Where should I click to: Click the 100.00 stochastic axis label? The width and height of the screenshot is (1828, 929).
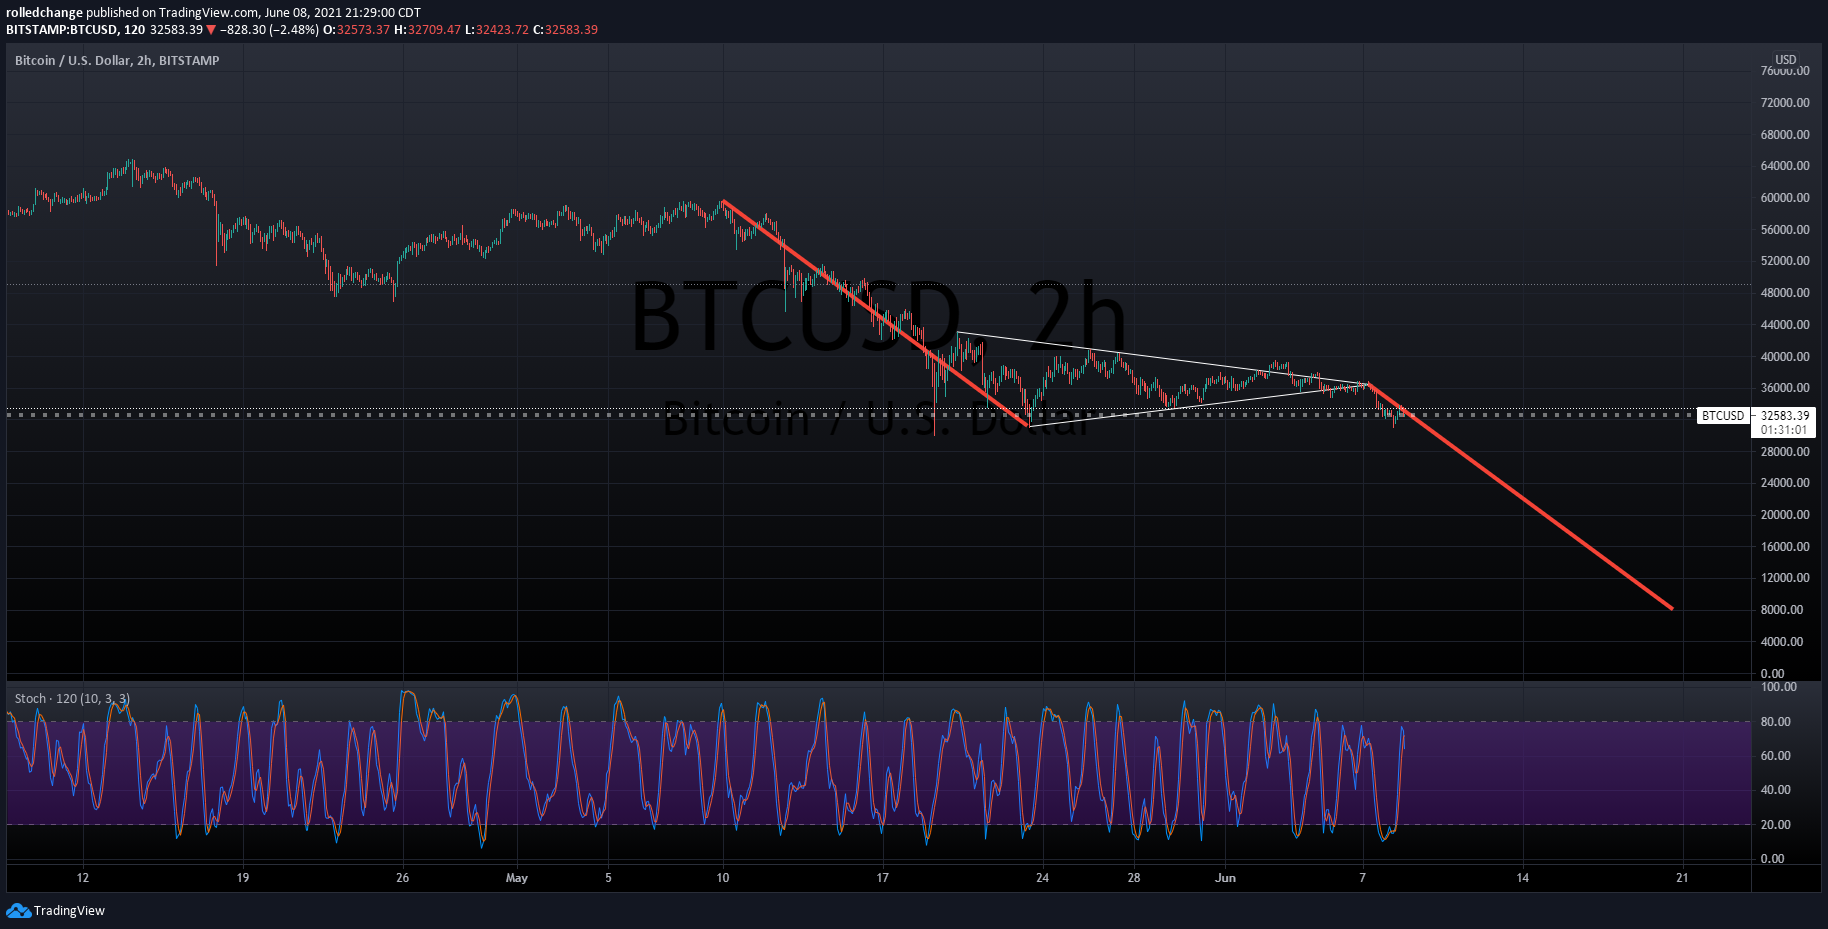1778,687
